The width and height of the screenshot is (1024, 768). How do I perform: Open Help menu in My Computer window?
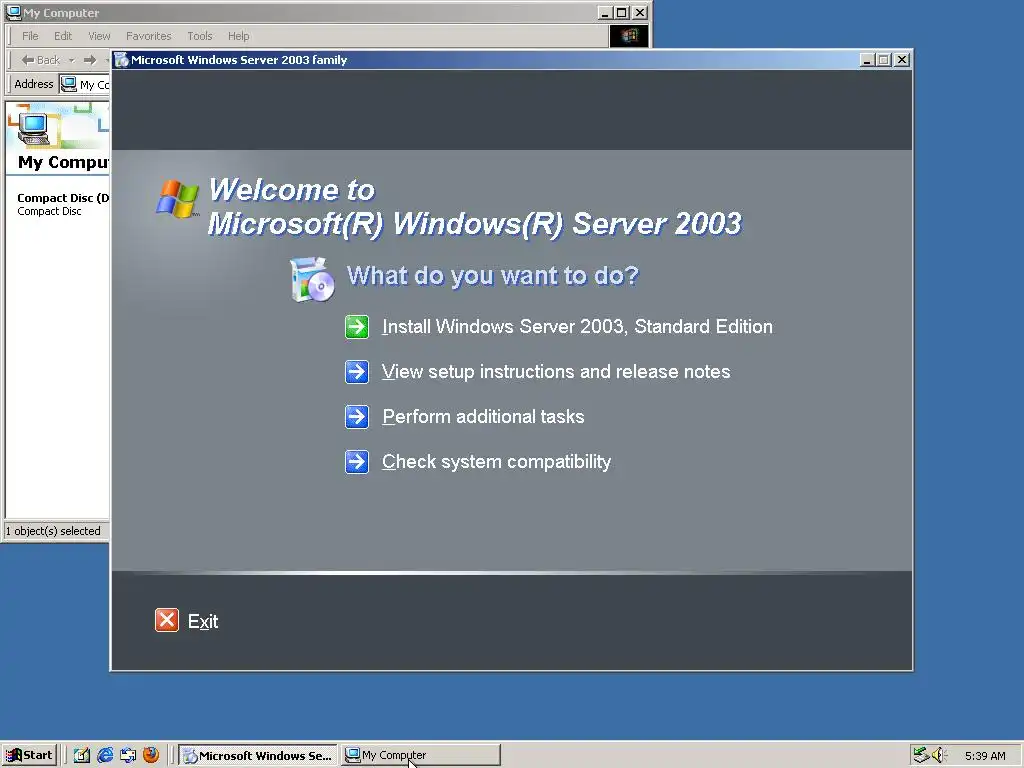click(238, 36)
